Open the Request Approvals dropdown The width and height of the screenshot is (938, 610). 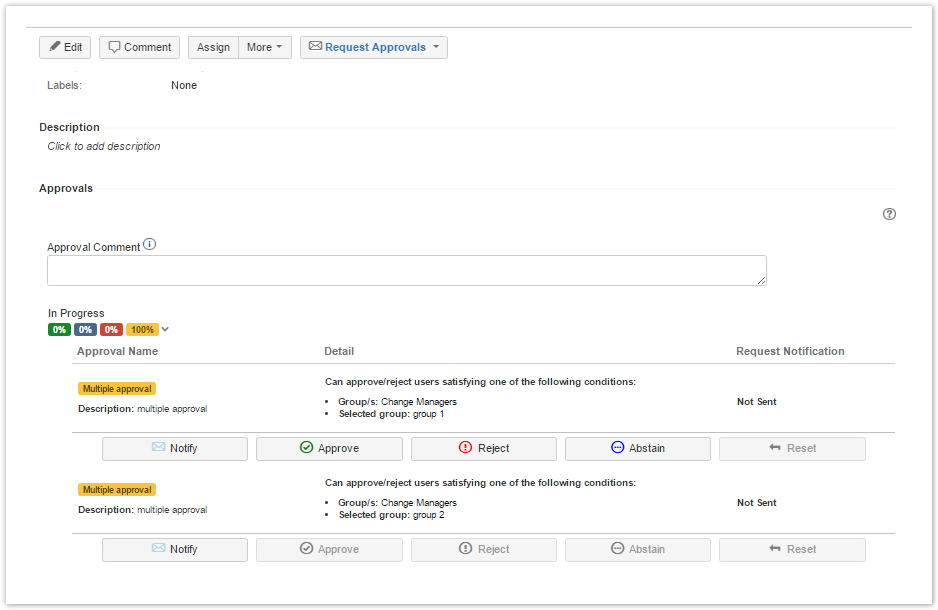(373, 47)
